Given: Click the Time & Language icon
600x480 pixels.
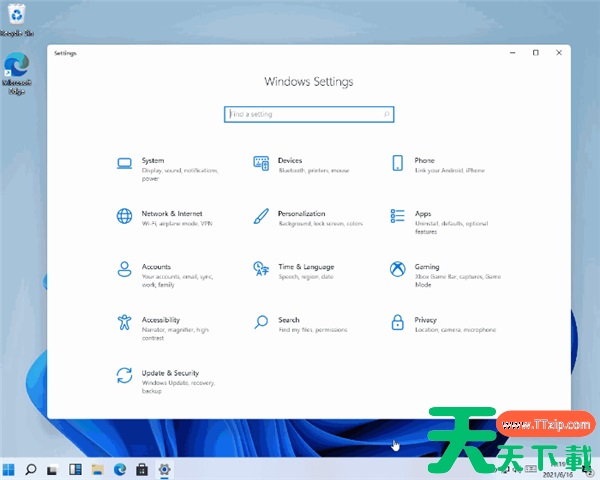Looking at the screenshot, I should 261,269.
